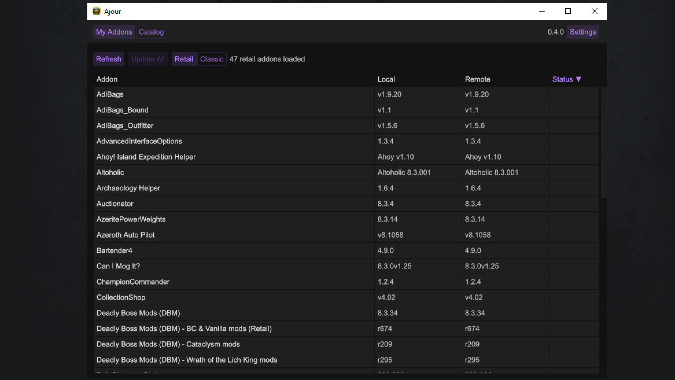The image size is (675, 380).
Task: Select the Altoholic addon entry
Action: (x=346, y=172)
